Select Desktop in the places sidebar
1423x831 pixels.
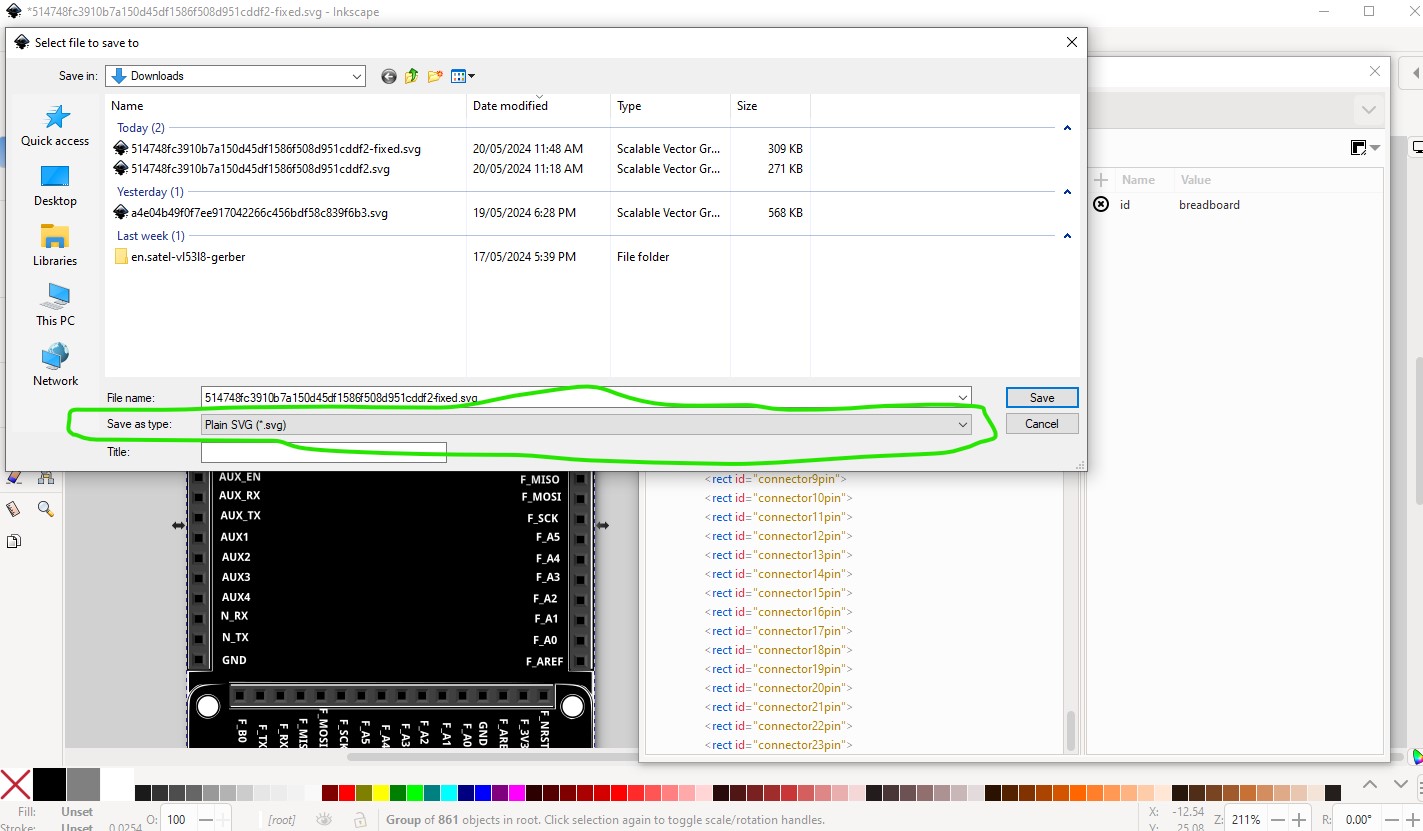click(x=55, y=186)
